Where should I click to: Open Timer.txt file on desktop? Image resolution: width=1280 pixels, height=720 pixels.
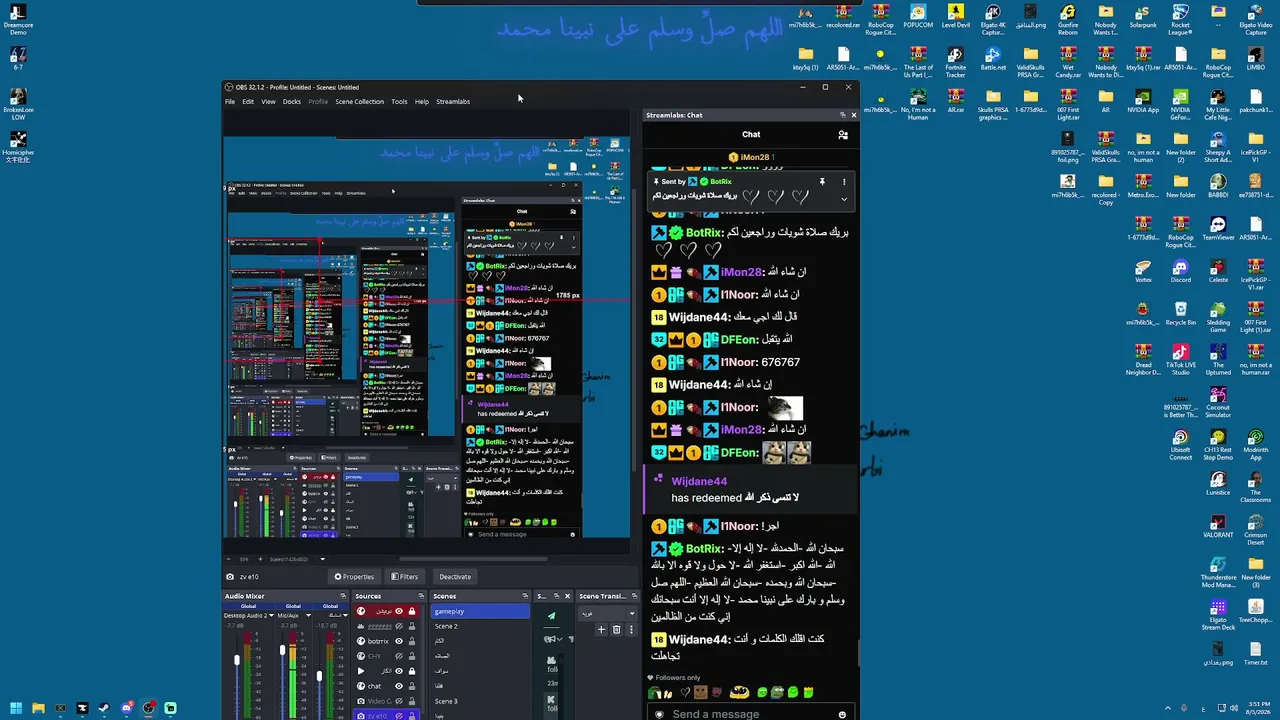tap(1256, 653)
